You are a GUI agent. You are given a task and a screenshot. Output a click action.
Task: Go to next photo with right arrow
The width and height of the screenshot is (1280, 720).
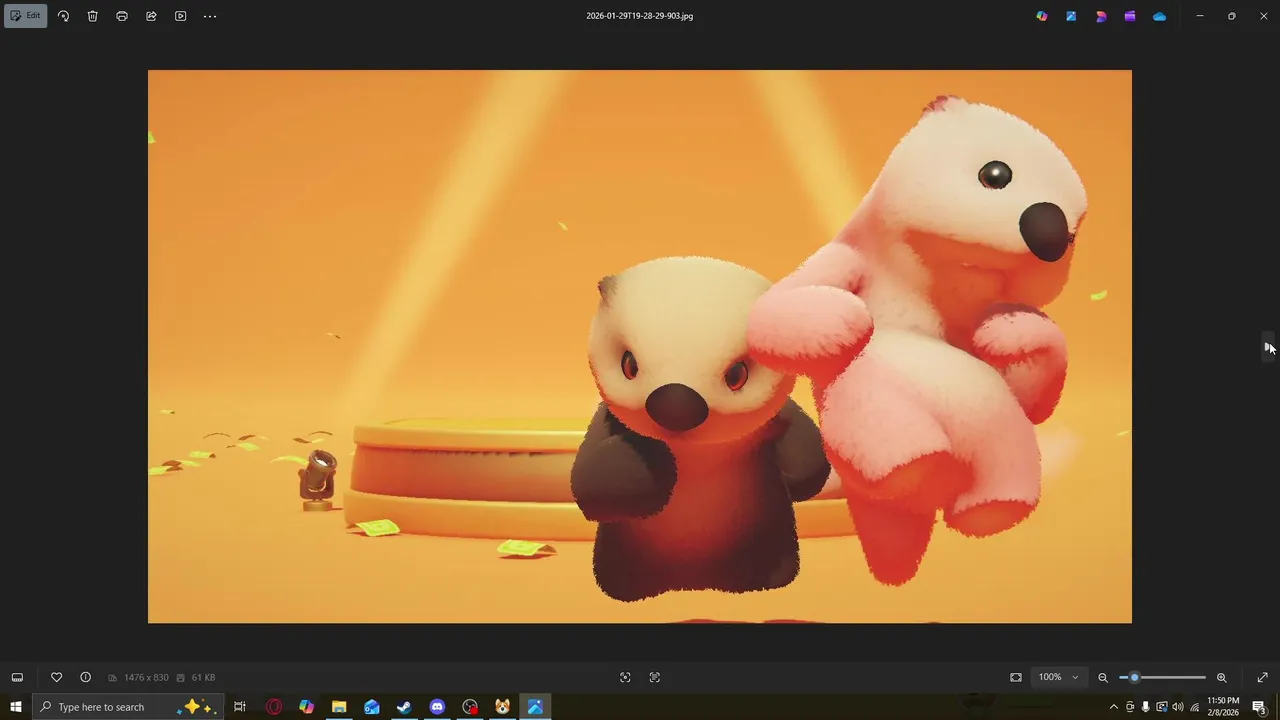point(1269,347)
